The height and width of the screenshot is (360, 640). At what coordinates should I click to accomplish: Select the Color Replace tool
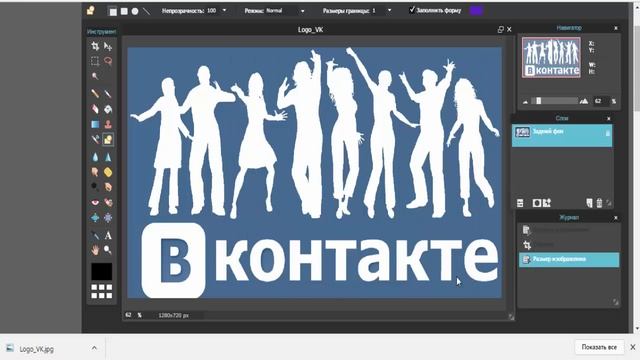[95, 139]
